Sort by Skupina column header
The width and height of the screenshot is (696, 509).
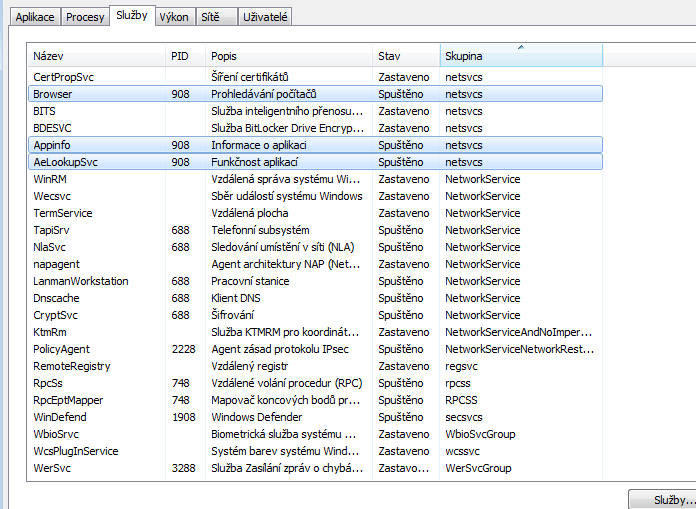point(520,56)
